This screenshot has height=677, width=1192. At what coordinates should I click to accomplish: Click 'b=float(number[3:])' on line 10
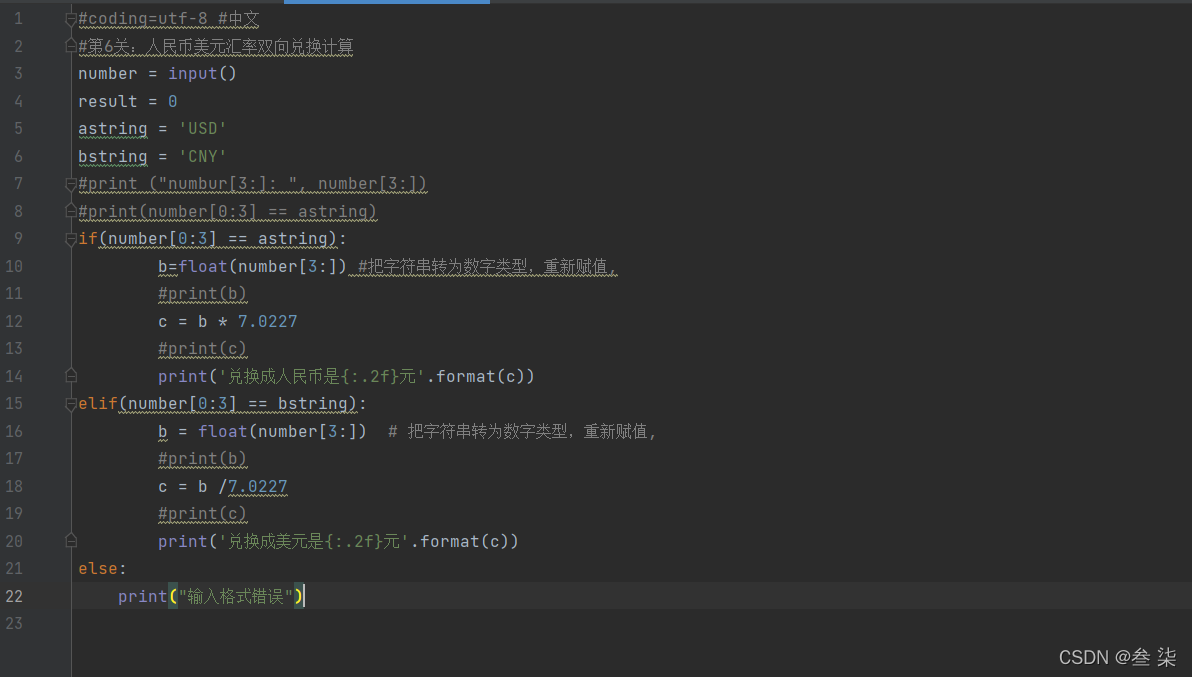(252, 267)
